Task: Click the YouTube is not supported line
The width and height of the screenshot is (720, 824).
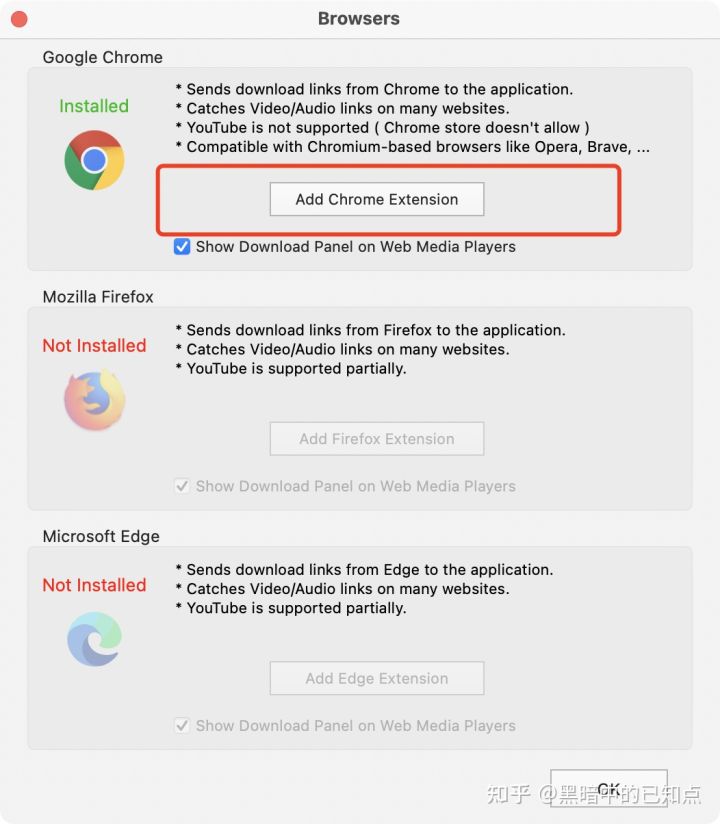Action: (x=383, y=128)
